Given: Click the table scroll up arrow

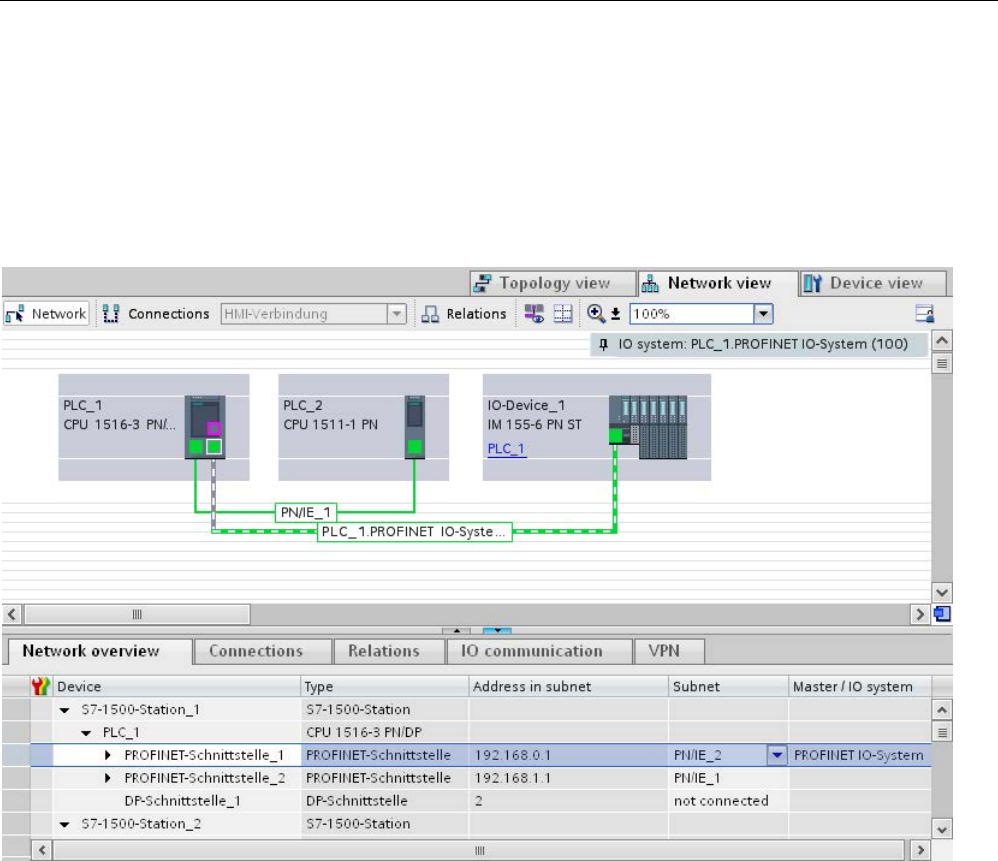Looking at the screenshot, I should point(942,709).
